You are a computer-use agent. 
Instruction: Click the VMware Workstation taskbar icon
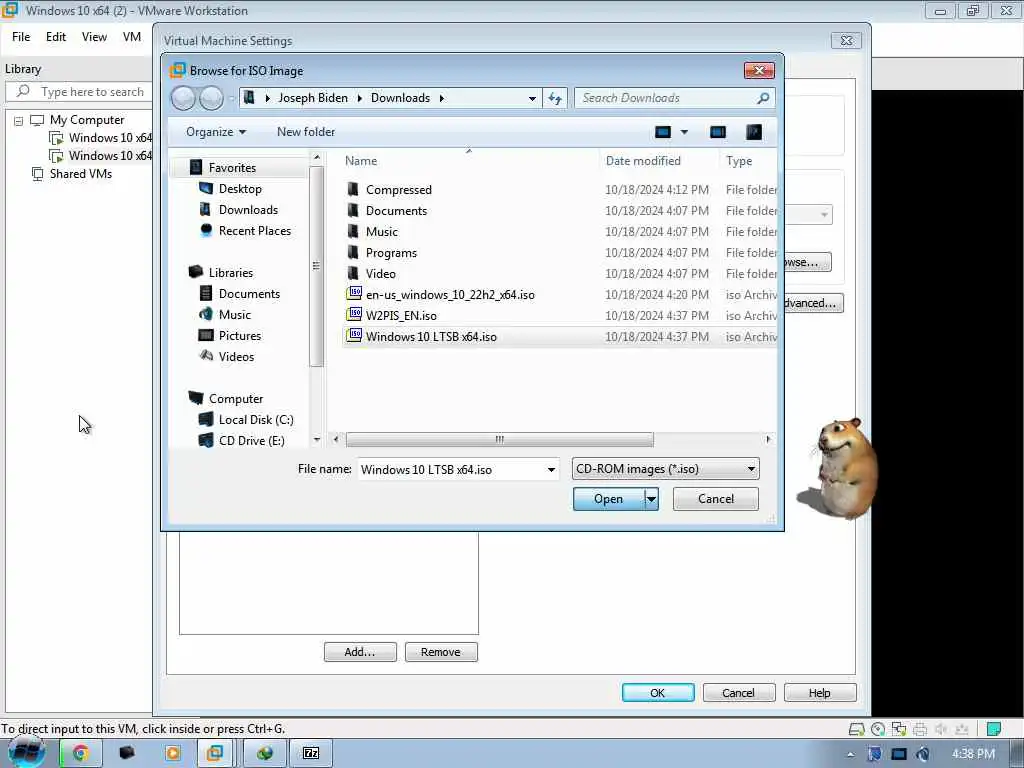[x=215, y=753]
